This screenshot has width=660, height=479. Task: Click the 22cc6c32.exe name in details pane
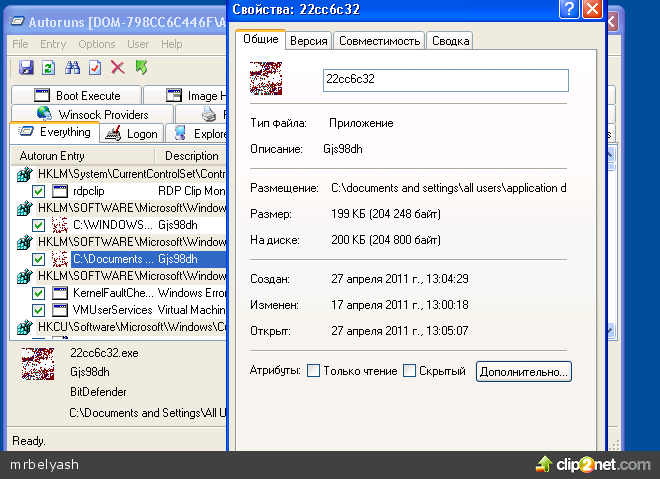pos(104,353)
